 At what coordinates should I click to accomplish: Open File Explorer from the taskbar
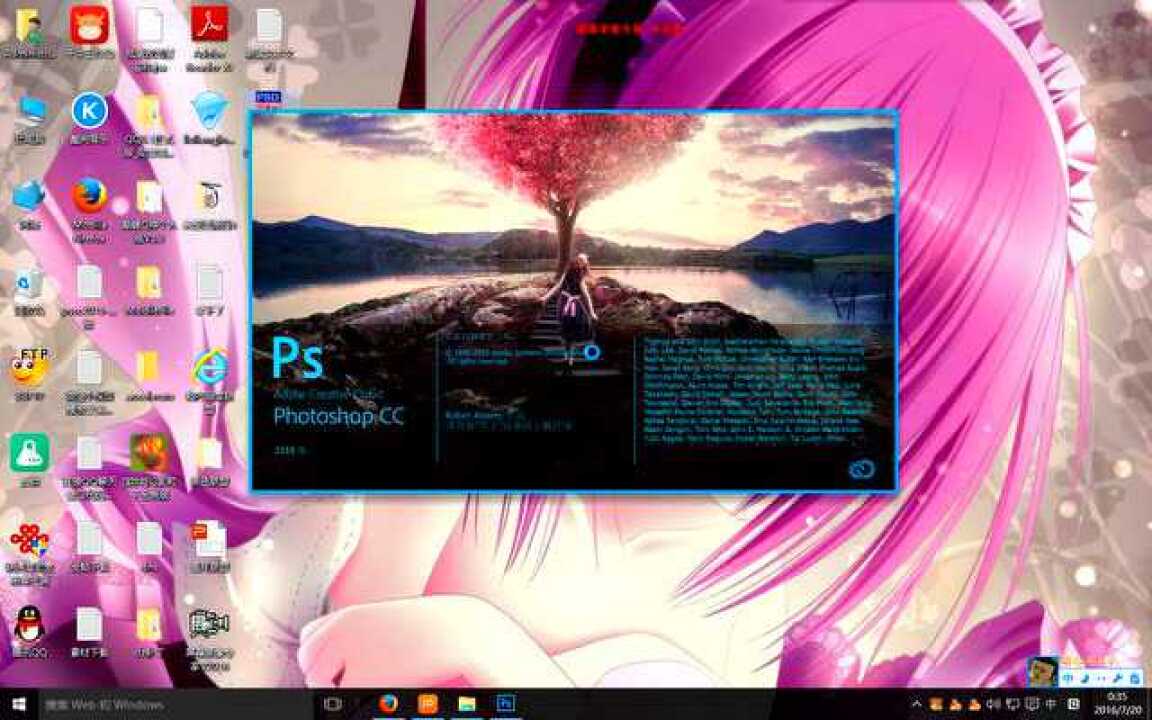tap(467, 704)
